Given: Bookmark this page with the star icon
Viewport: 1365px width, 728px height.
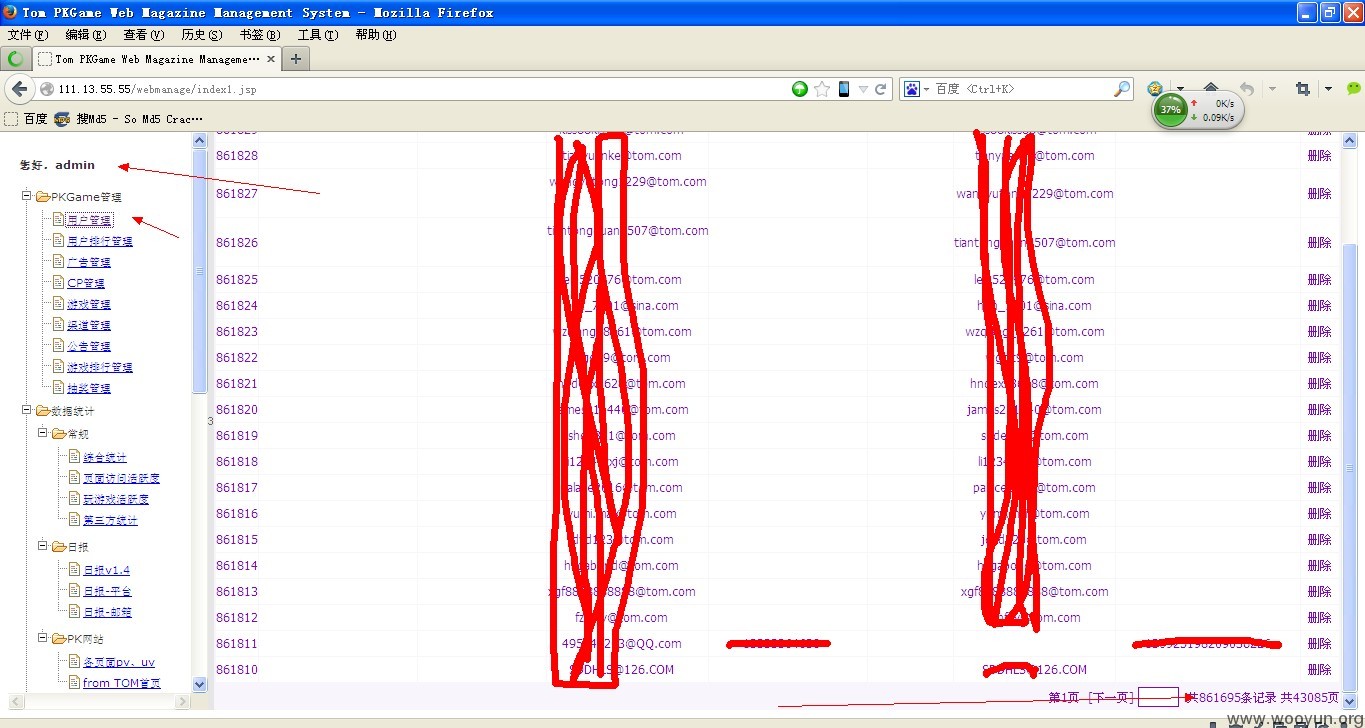Looking at the screenshot, I should click(822, 89).
